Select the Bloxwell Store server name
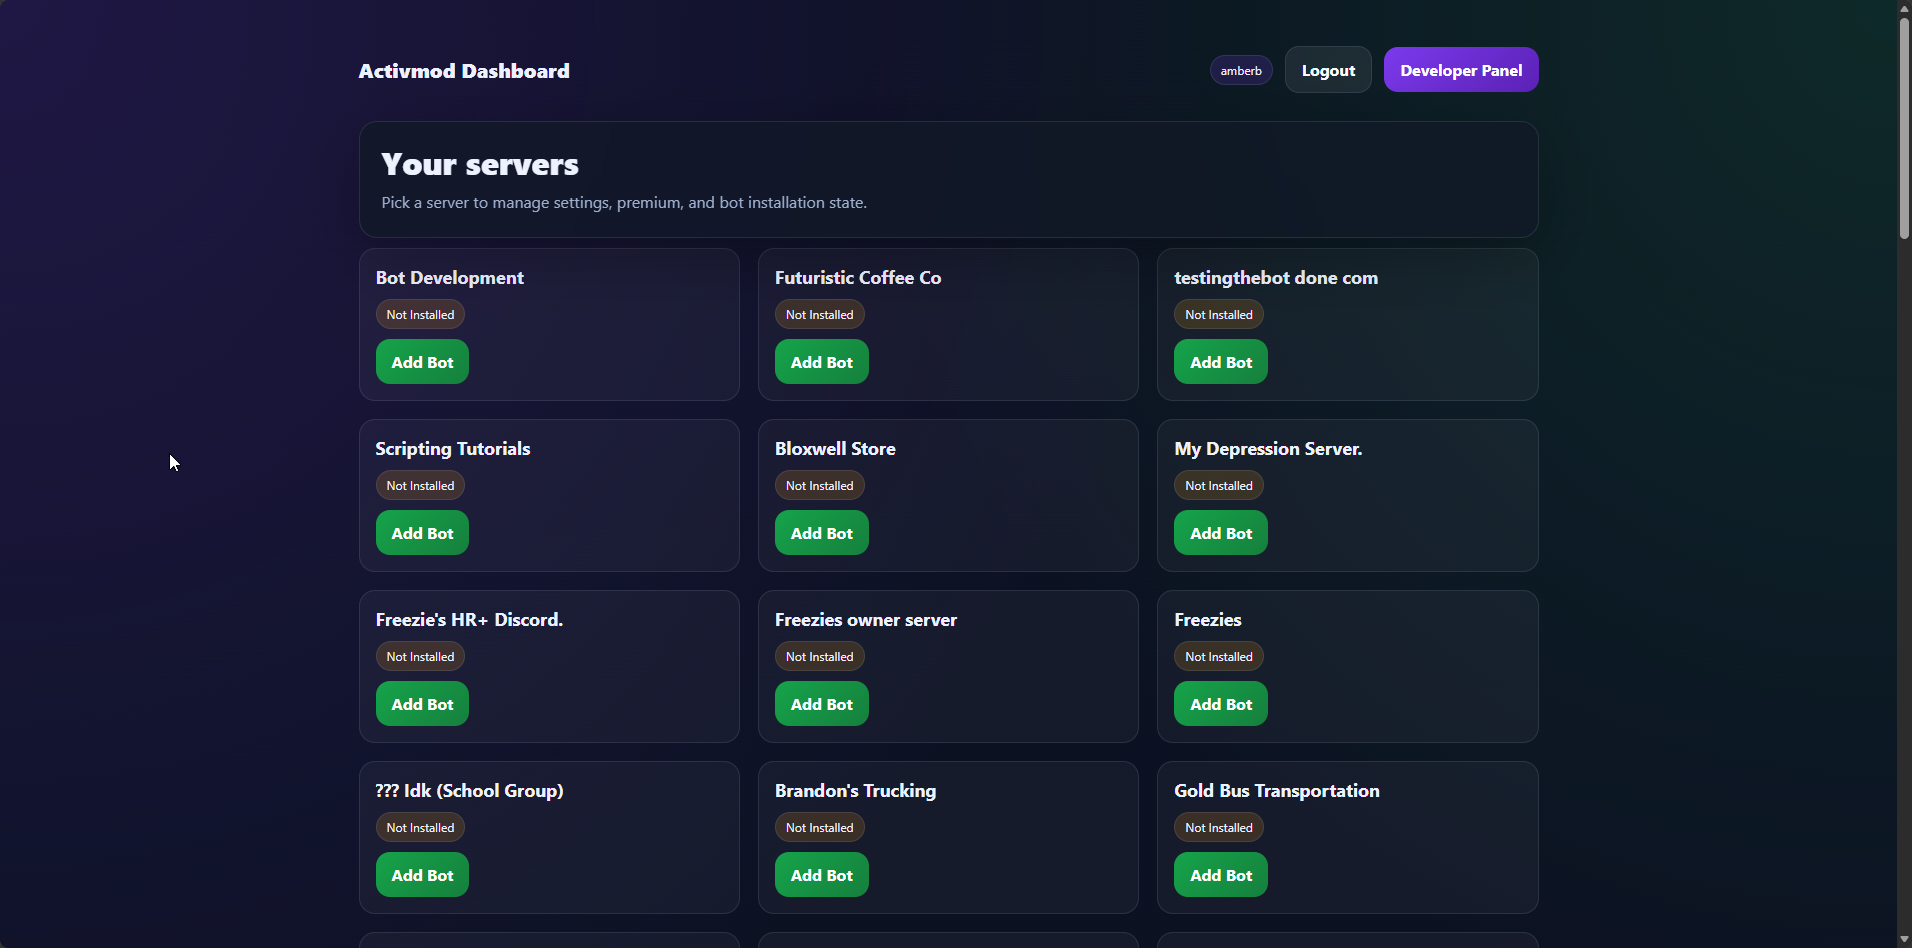Image resolution: width=1912 pixels, height=948 pixels. 835,449
